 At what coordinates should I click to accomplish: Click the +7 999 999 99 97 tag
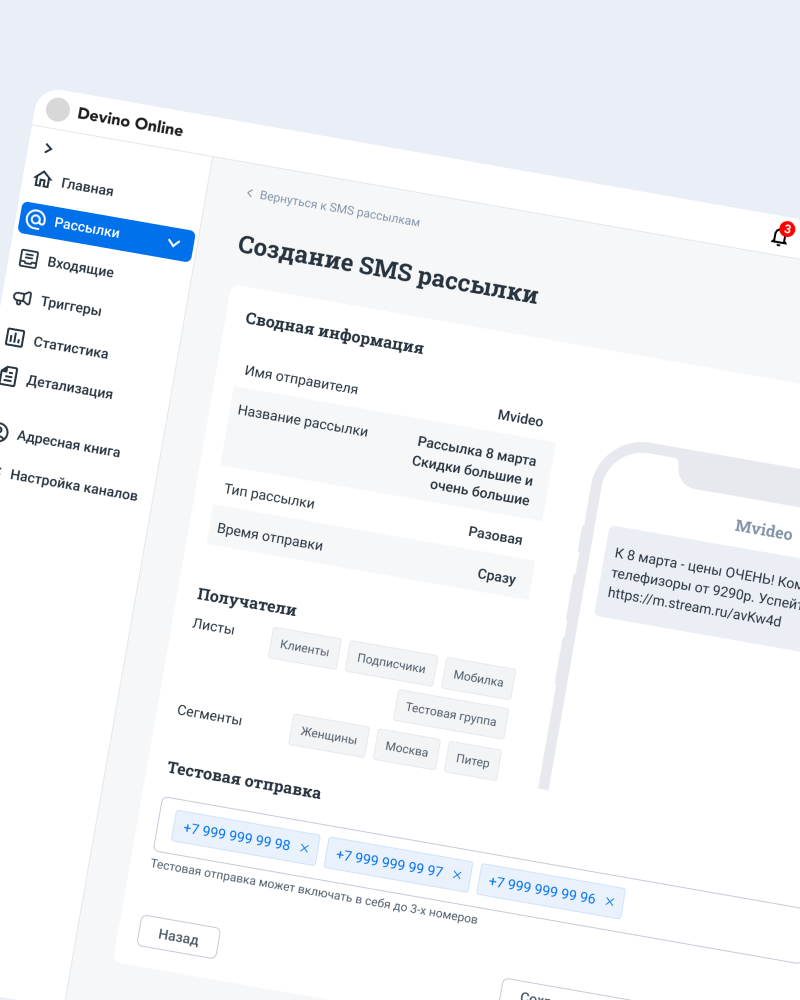pos(399,865)
